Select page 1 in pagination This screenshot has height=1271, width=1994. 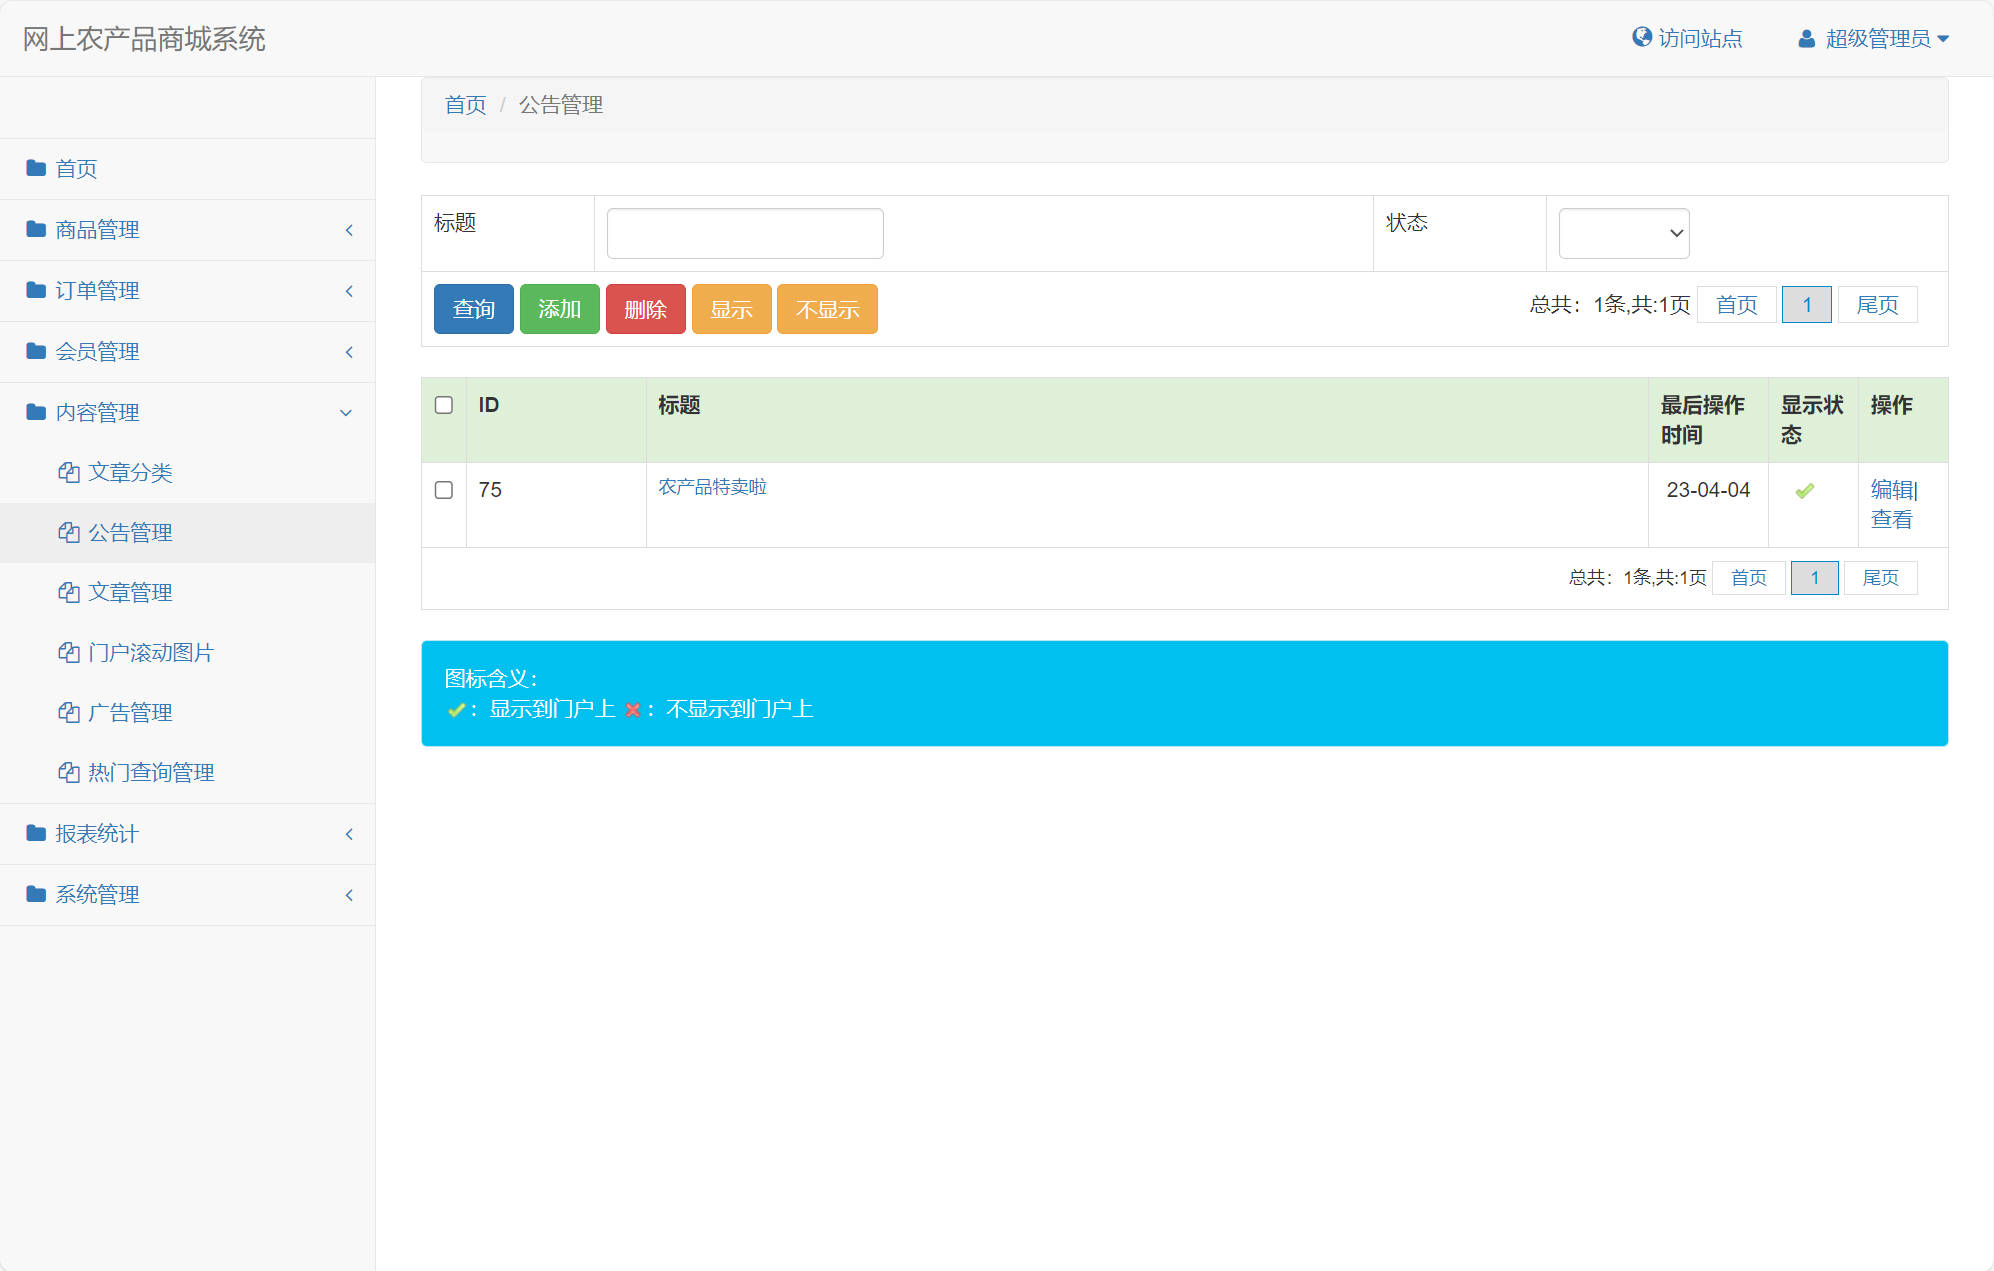click(1806, 305)
